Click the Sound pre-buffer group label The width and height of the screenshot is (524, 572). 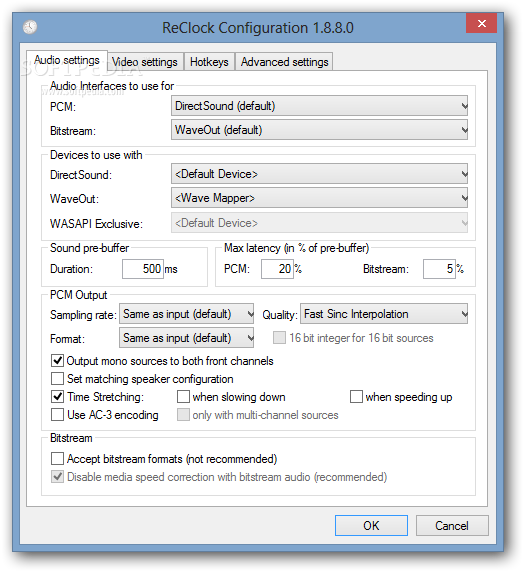89,248
